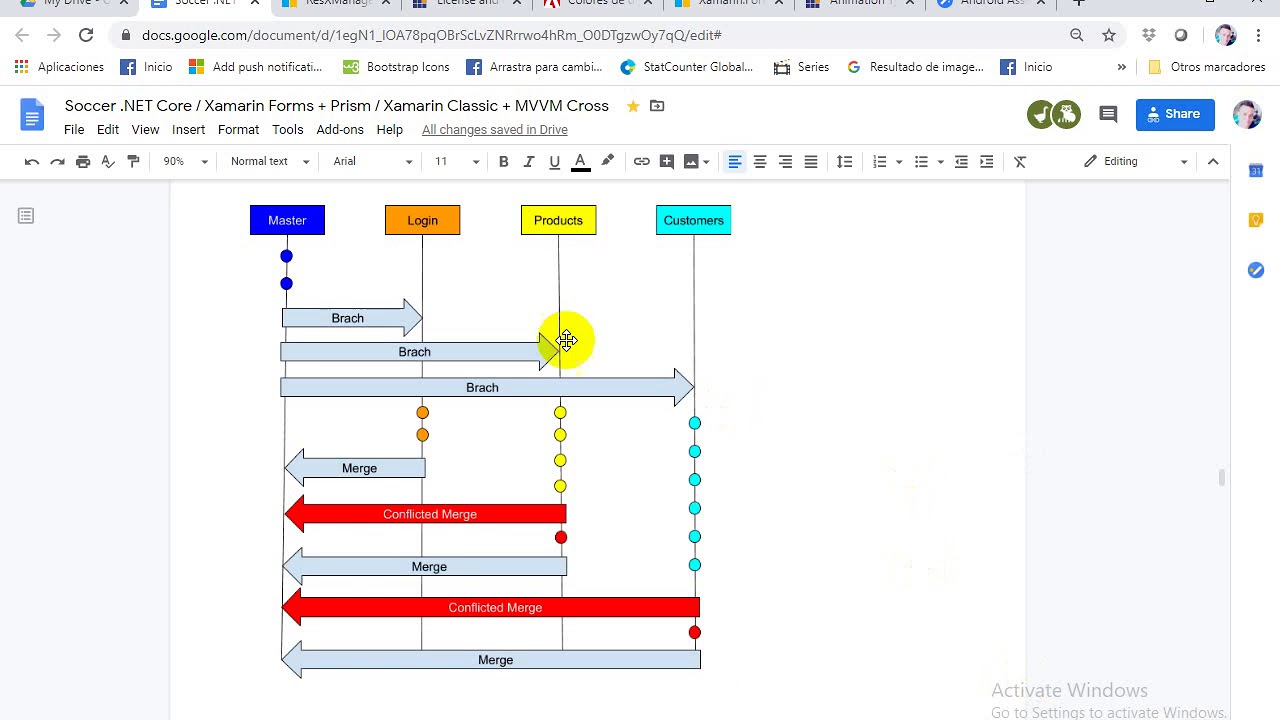Clear formatting with the Tx icon
The width and height of the screenshot is (1280, 720).
coord(1020,161)
